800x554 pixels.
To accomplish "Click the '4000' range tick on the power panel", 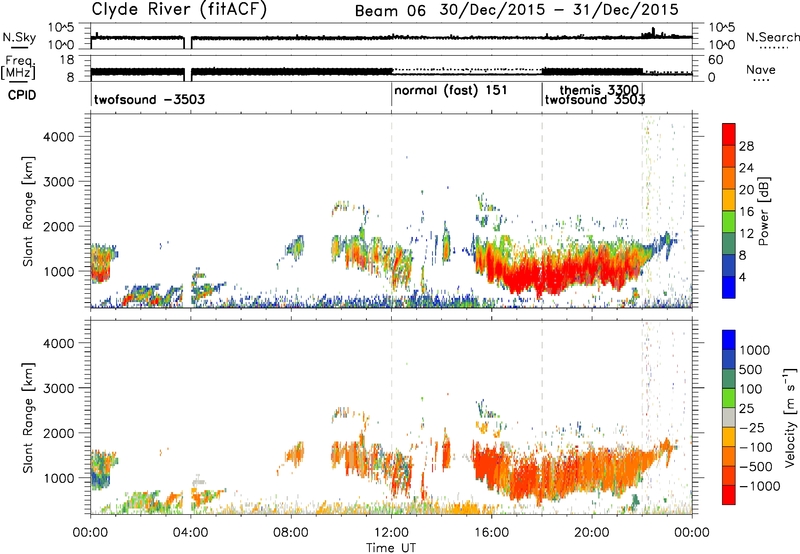I will pos(58,136).
